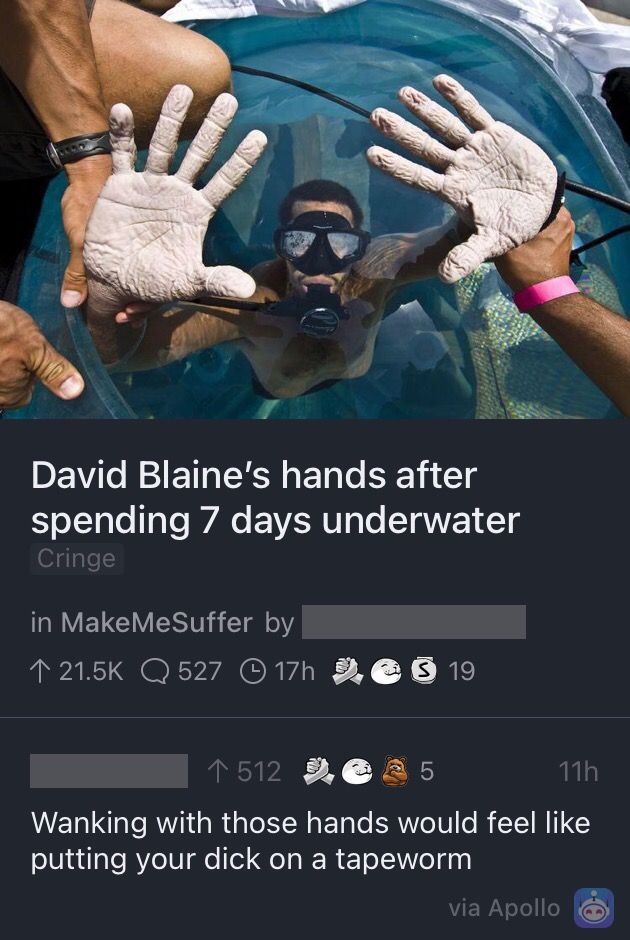Image resolution: width=630 pixels, height=940 pixels.
Task: Tap the 21.5K upvote score
Action: tap(91, 671)
